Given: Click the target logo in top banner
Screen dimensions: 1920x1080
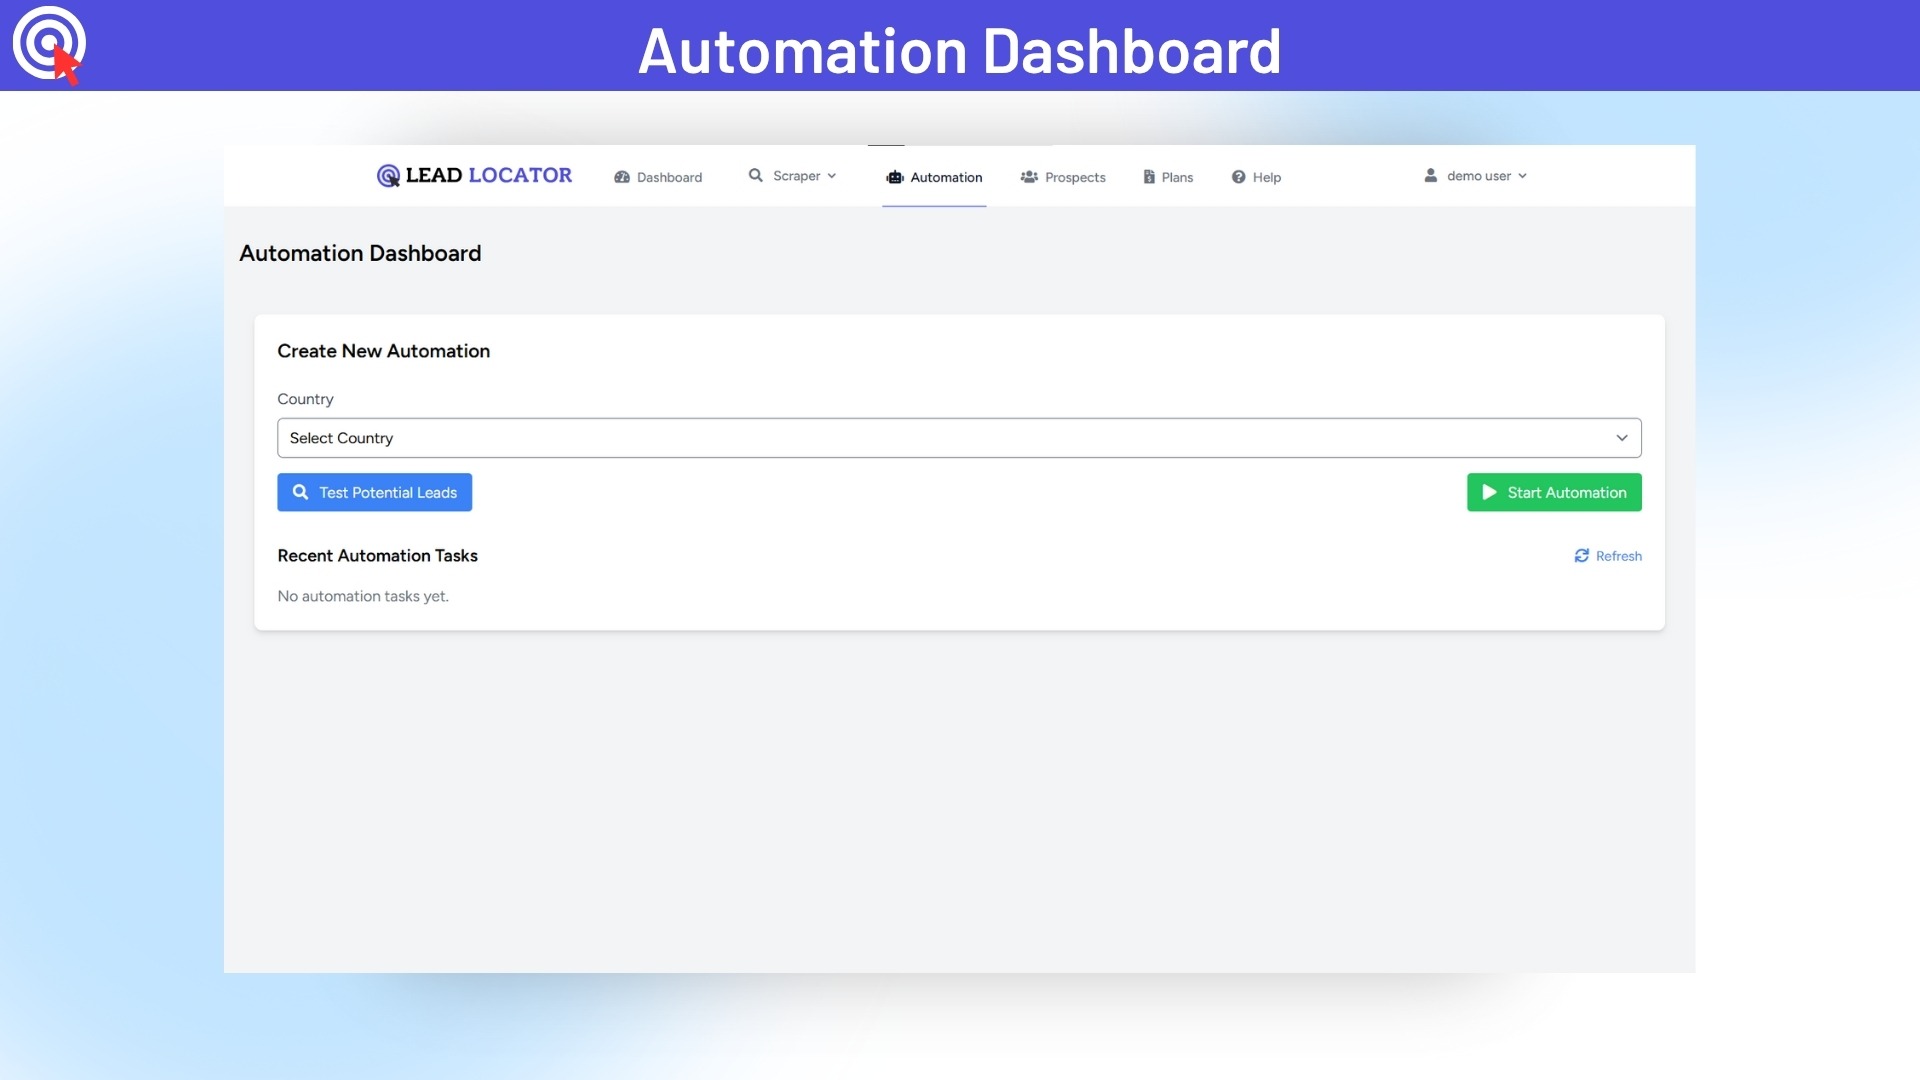Looking at the screenshot, I should tap(49, 45).
